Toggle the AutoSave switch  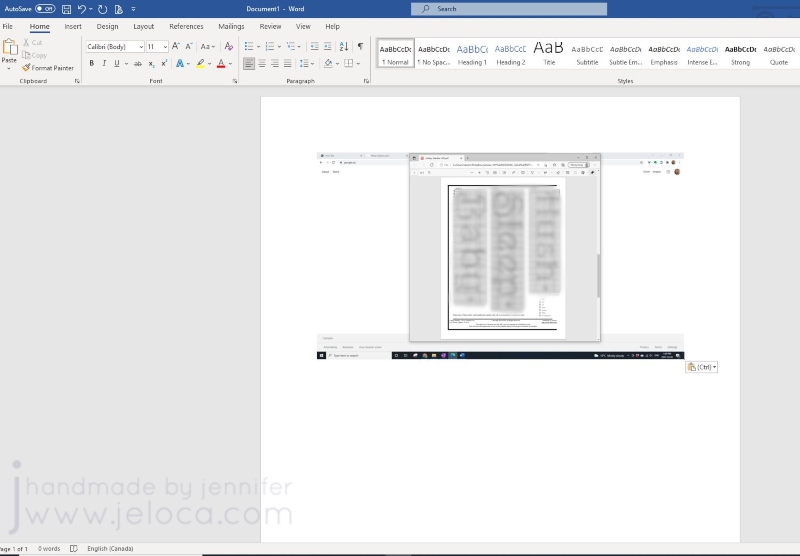coord(45,8)
